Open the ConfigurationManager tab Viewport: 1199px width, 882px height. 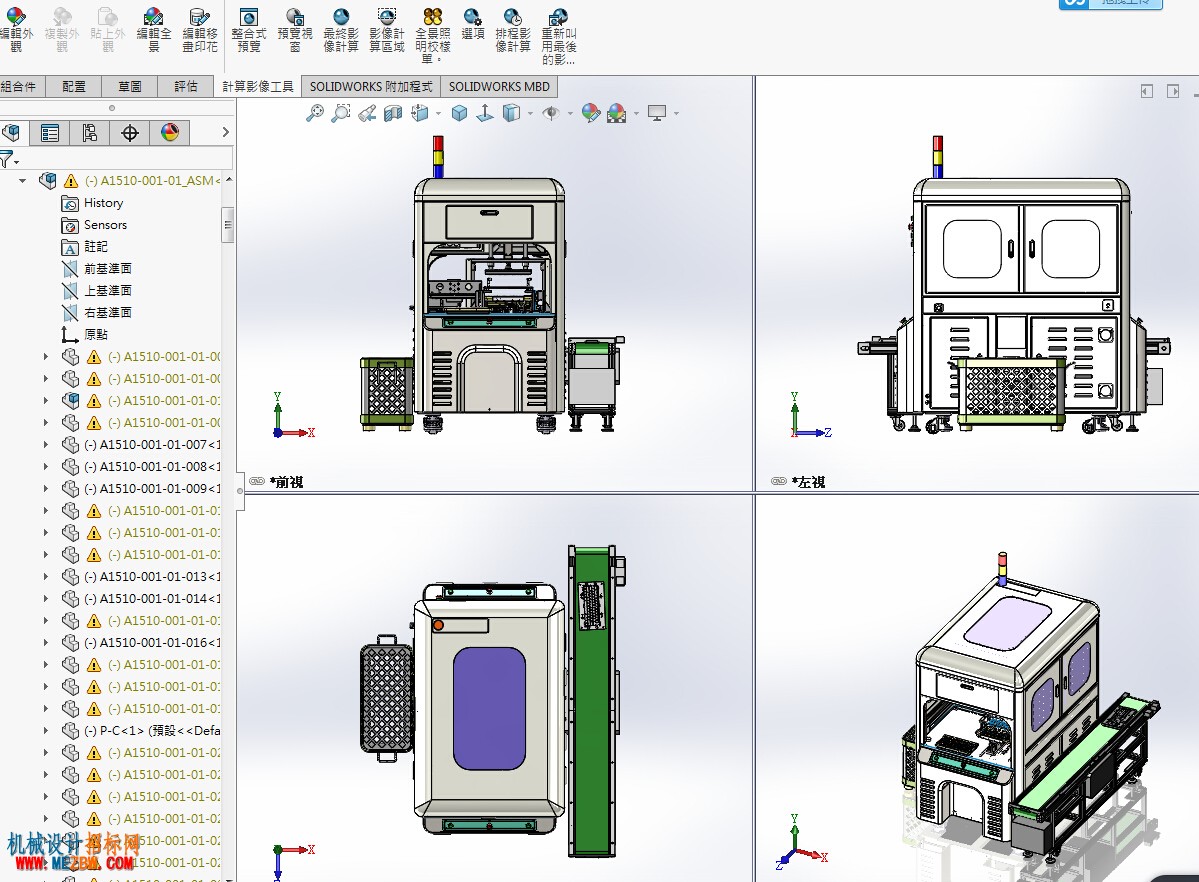tap(89, 133)
